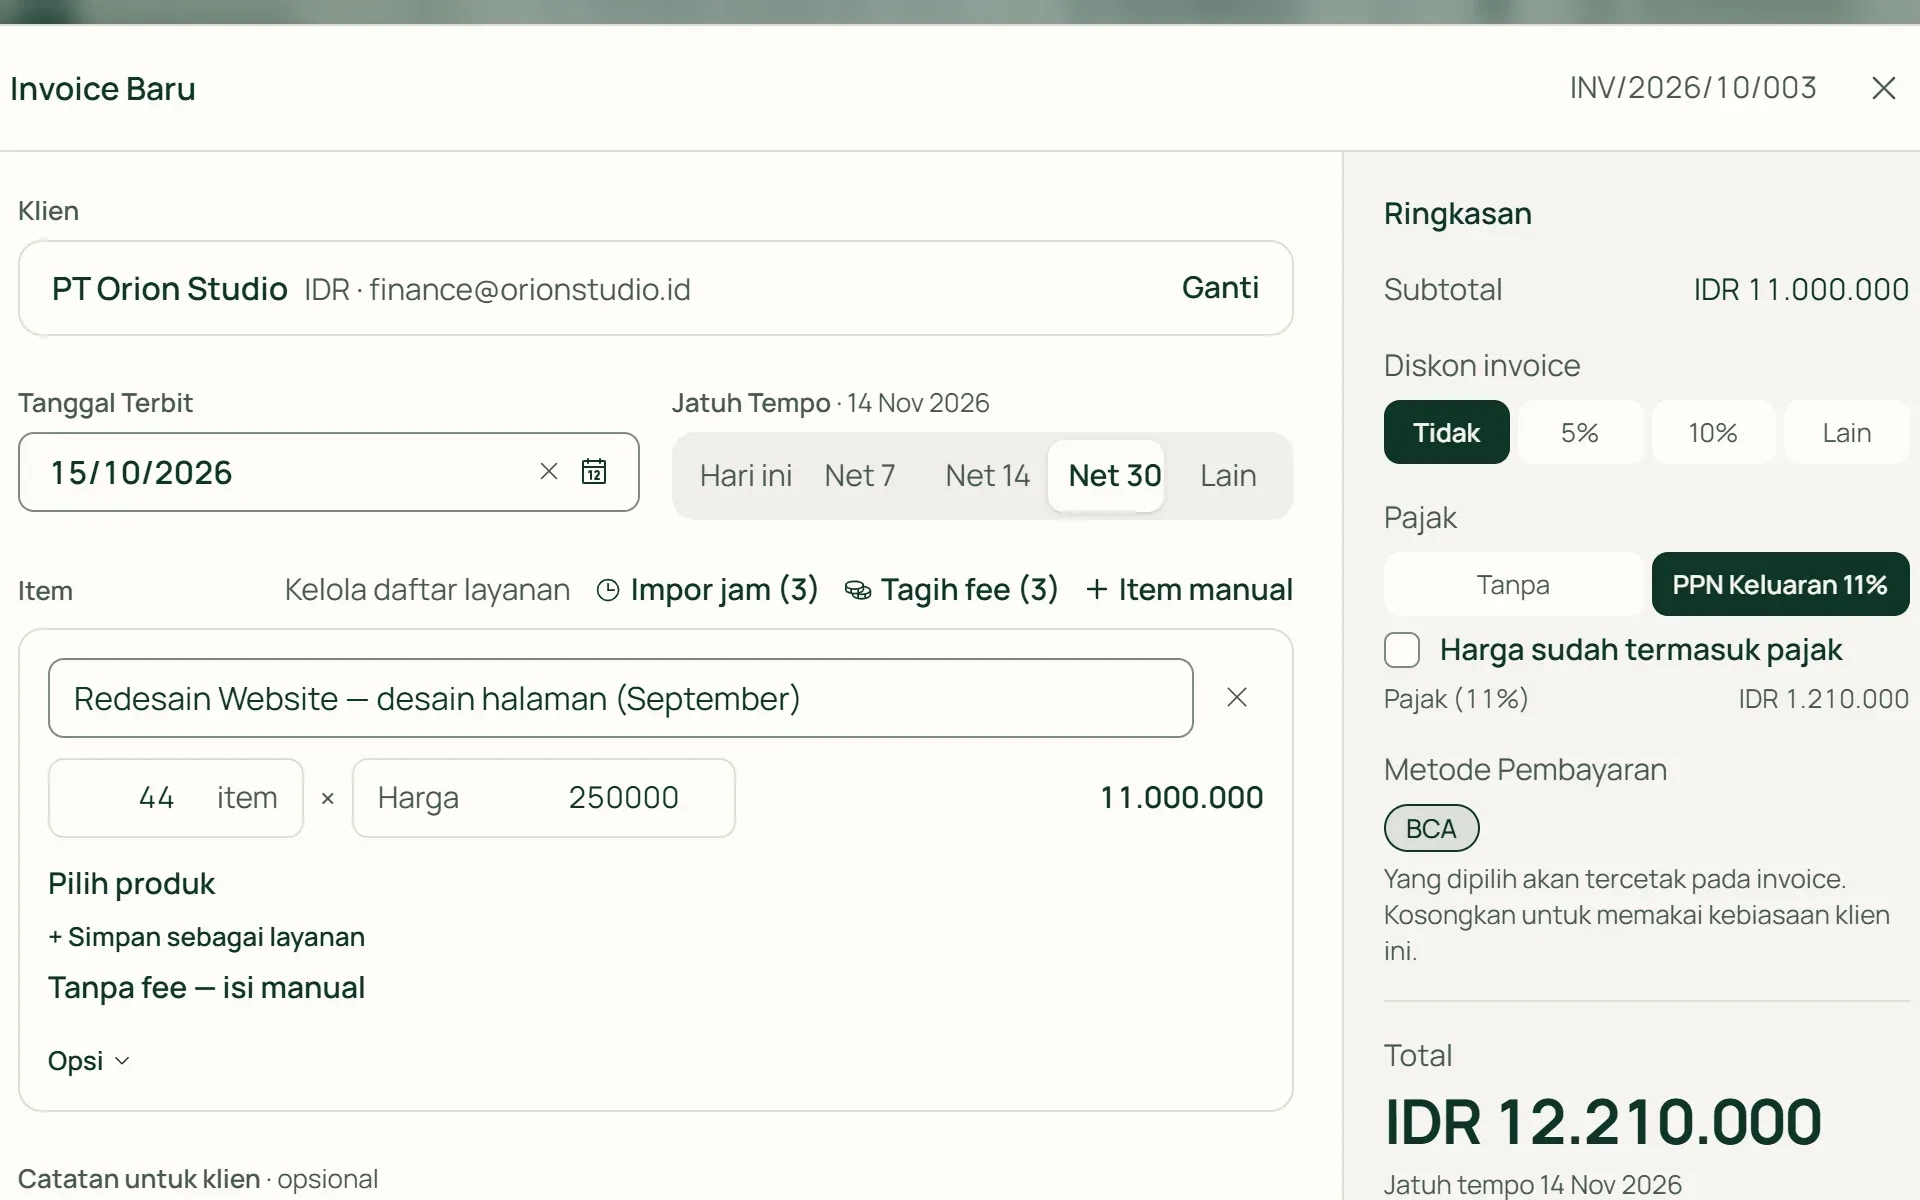Image resolution: width=1920 pixels, height=1200 pixels.
Task: Click the quantity field showing 44
Action: 175,798
